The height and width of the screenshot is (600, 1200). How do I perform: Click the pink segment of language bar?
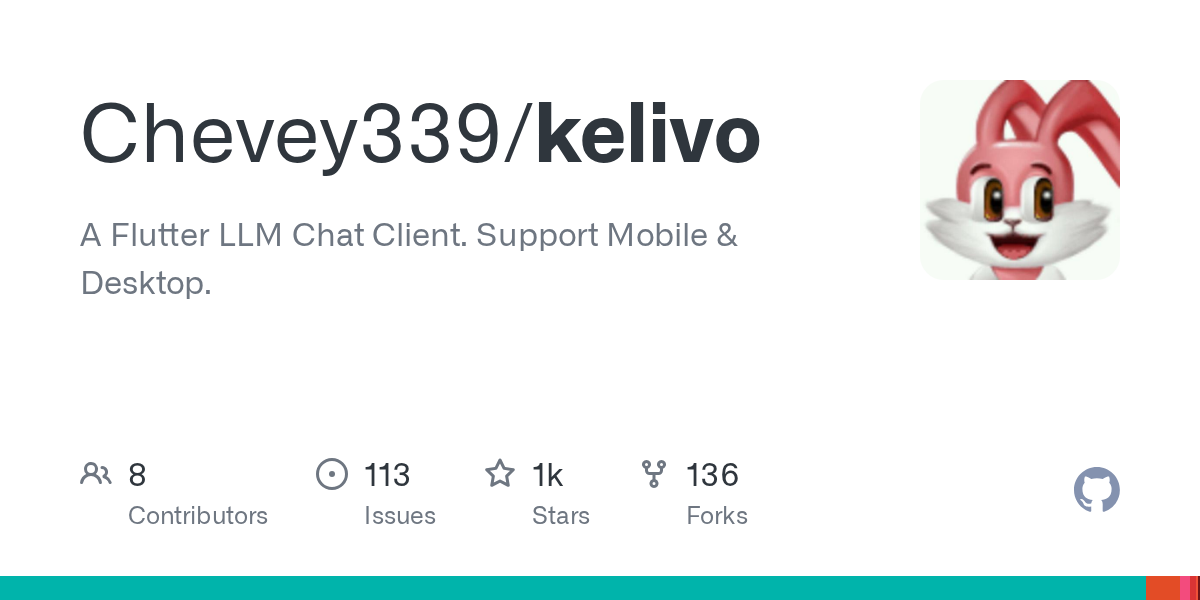[x=1184, y=588]
